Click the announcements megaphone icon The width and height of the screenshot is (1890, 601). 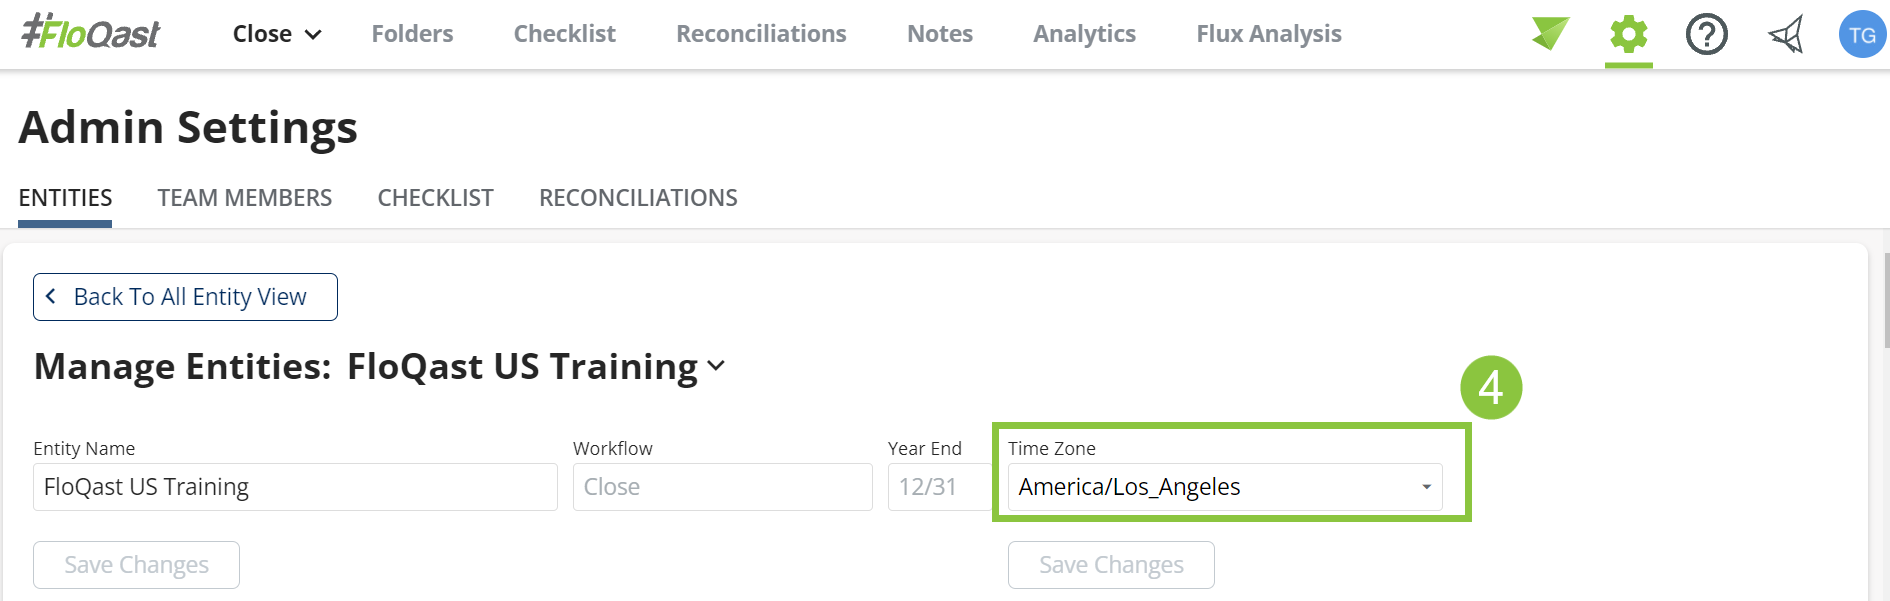pos(1786,35)
